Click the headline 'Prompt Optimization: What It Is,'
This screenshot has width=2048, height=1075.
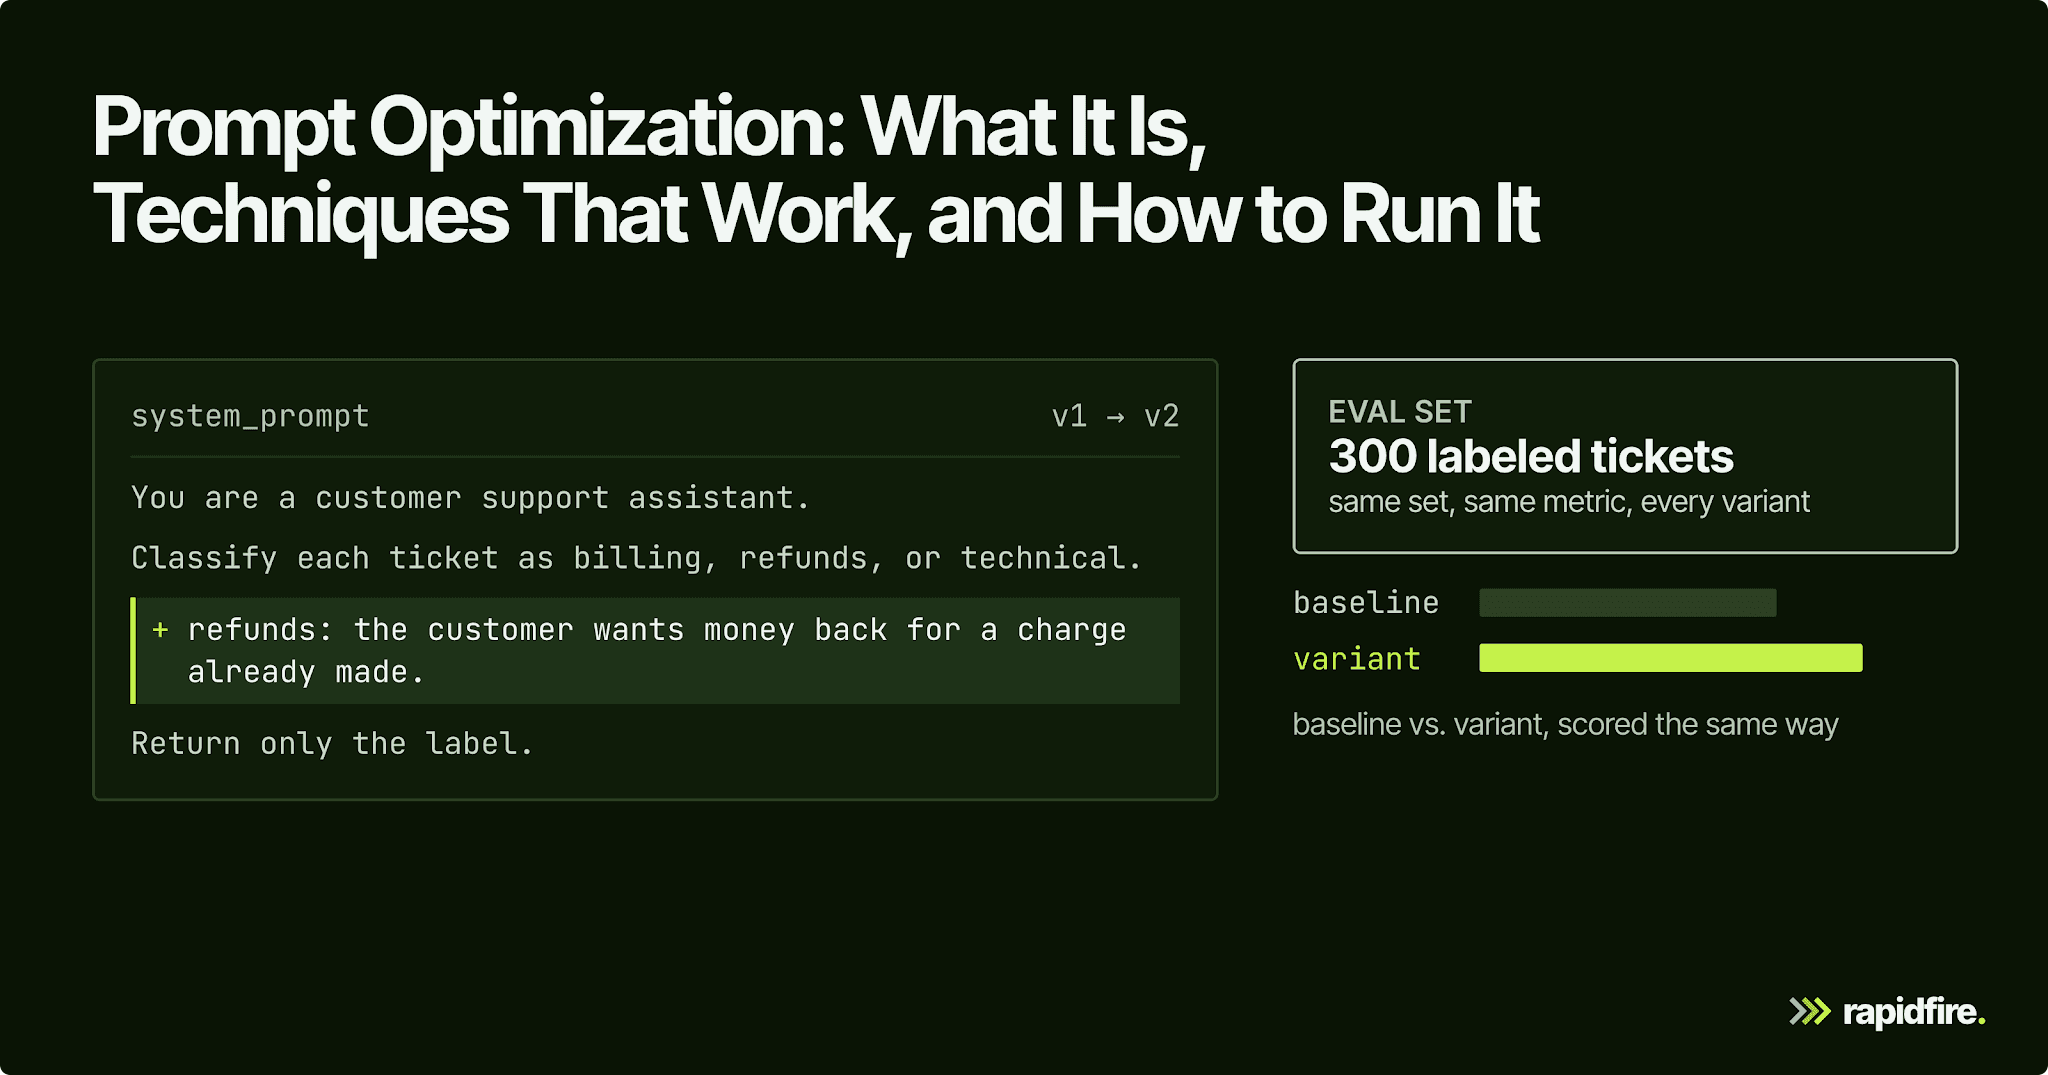(x=649, y=128)
